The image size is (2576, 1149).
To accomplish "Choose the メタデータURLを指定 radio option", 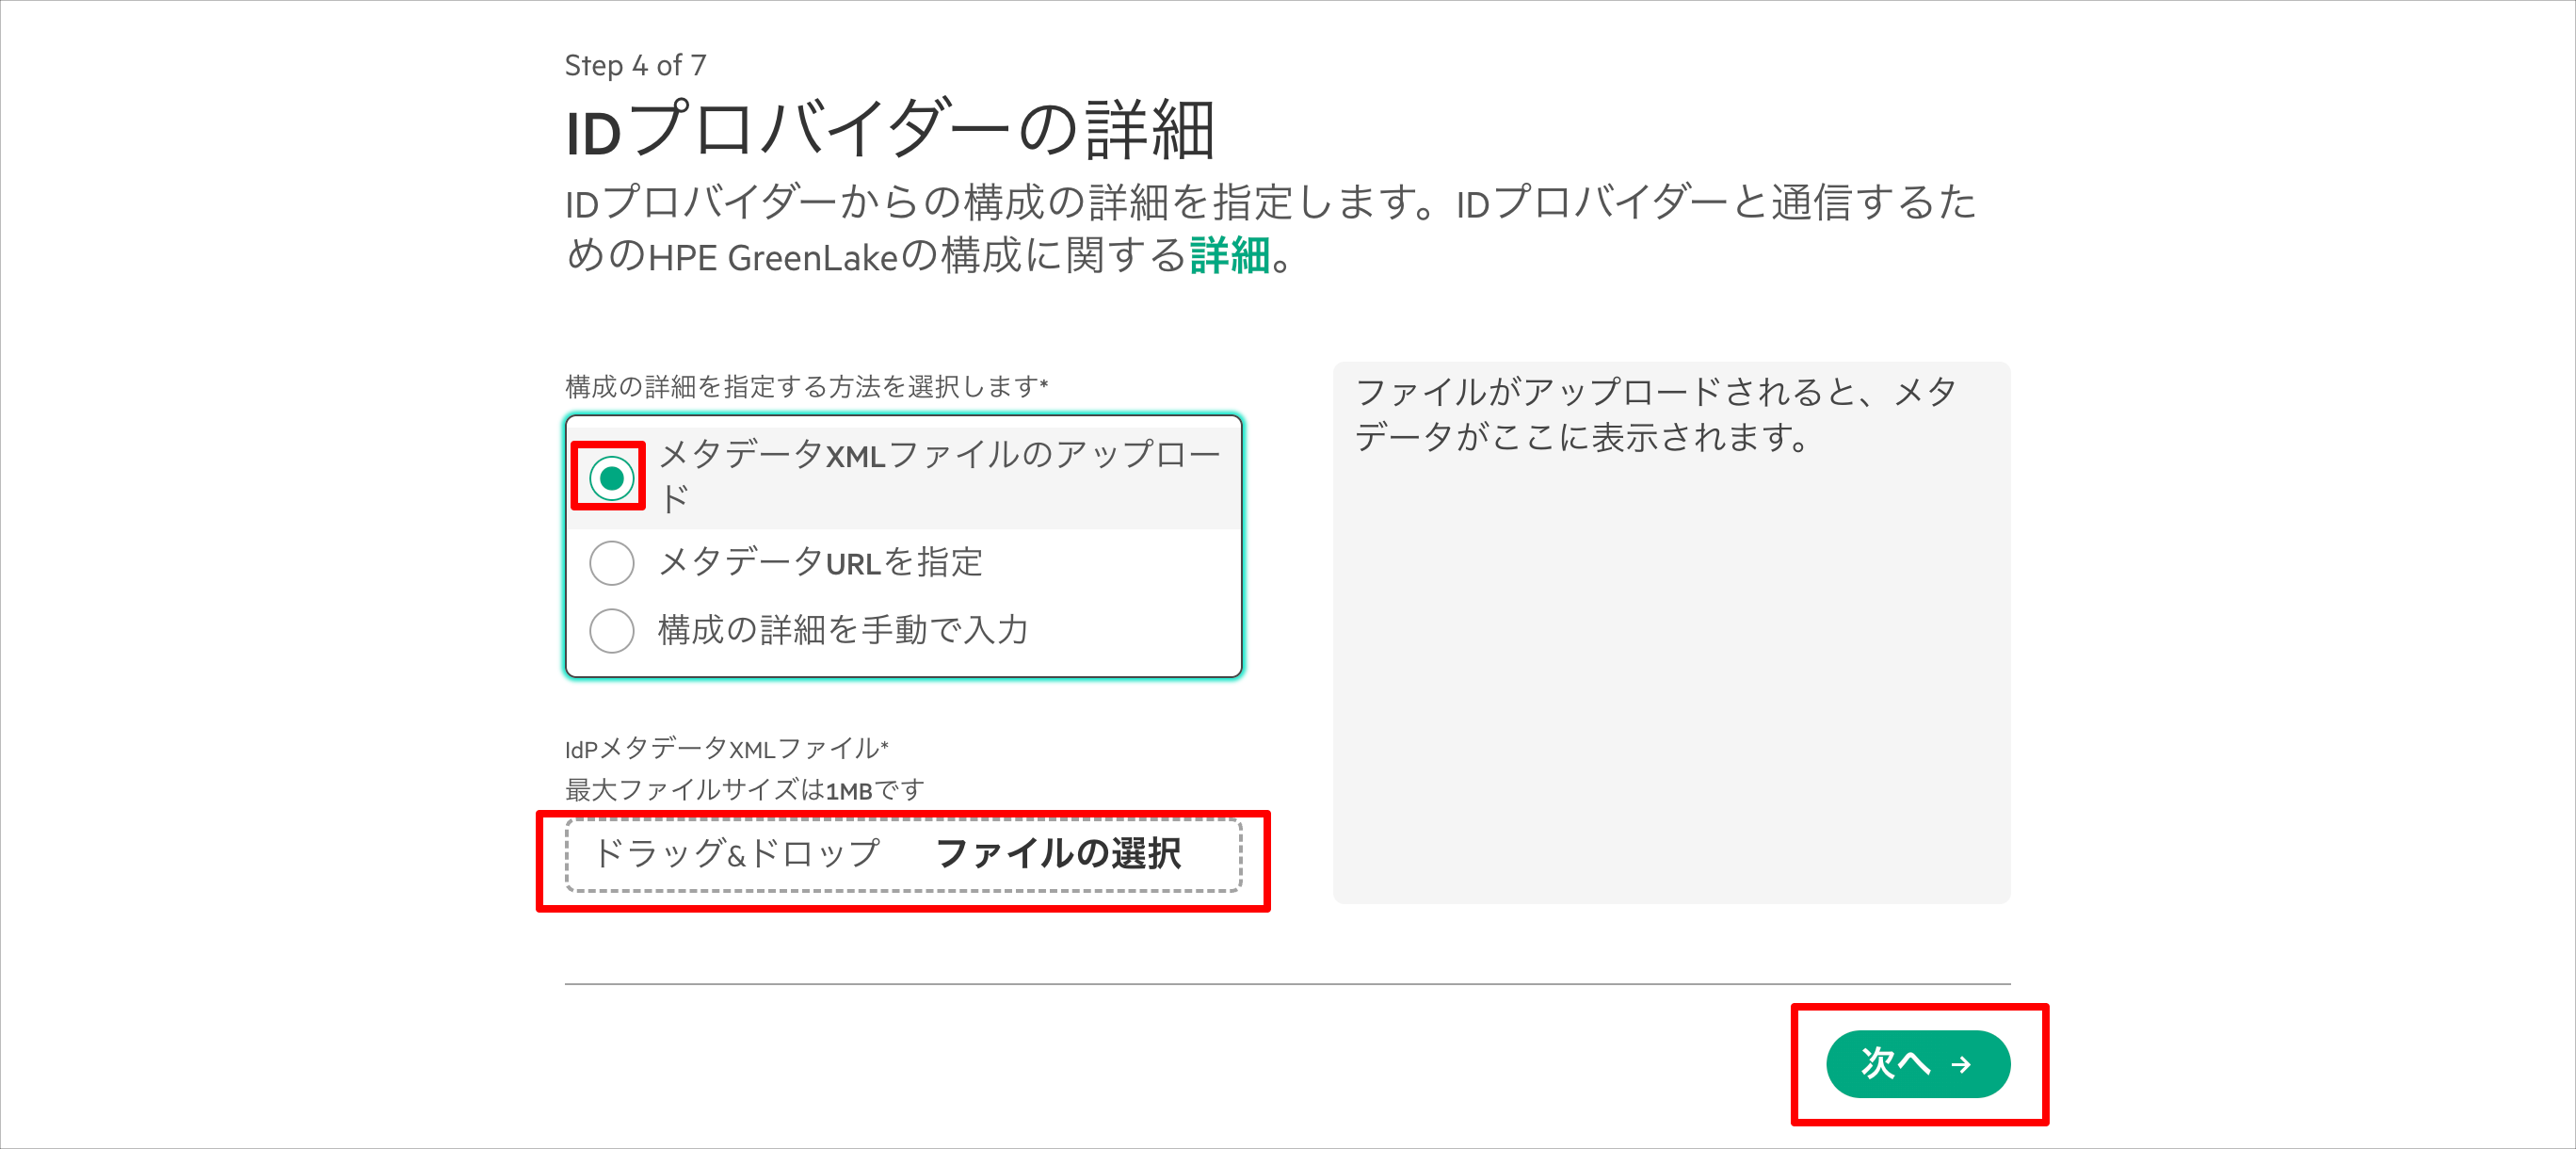I will 611,563.
